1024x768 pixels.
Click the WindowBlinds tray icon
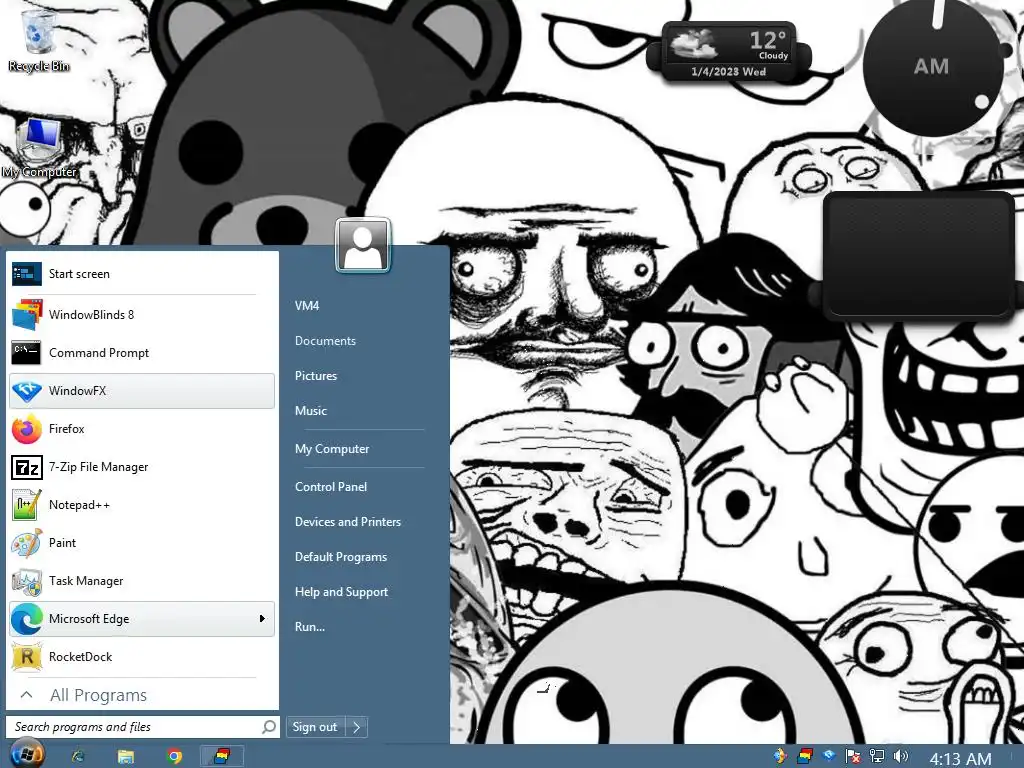tap(805, 756)
